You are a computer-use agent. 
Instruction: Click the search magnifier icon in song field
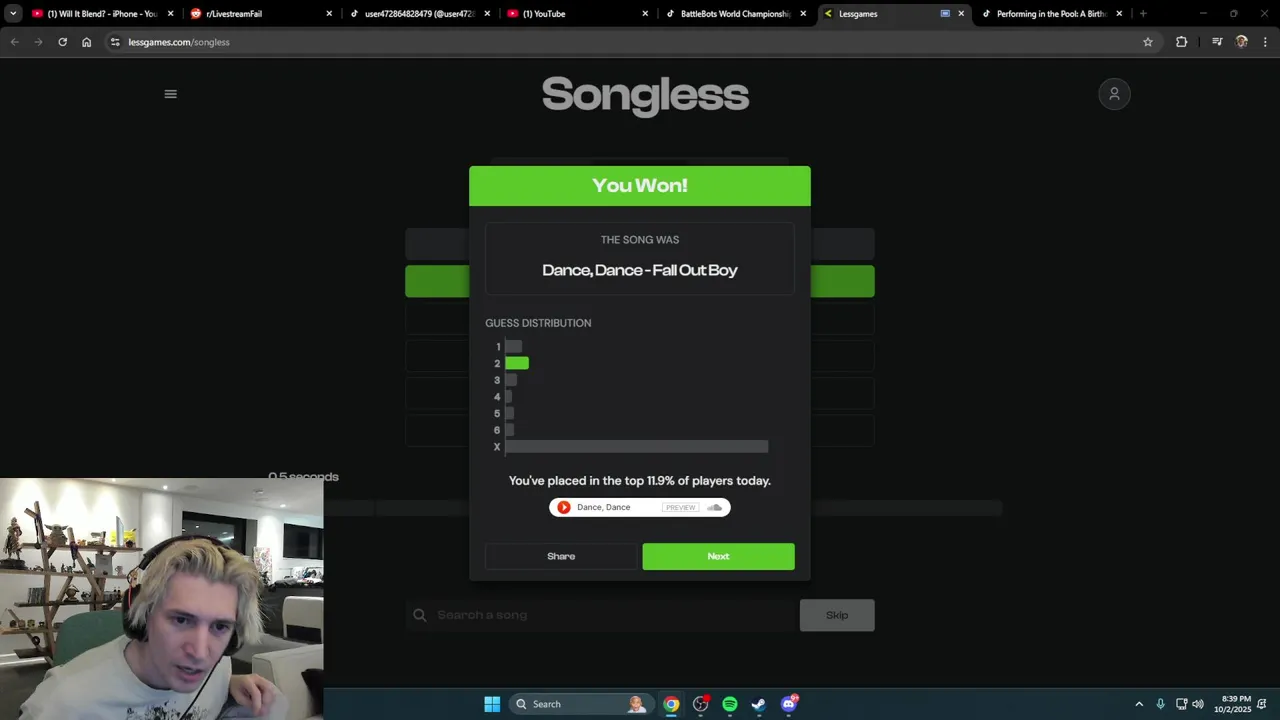coord(420,615)
